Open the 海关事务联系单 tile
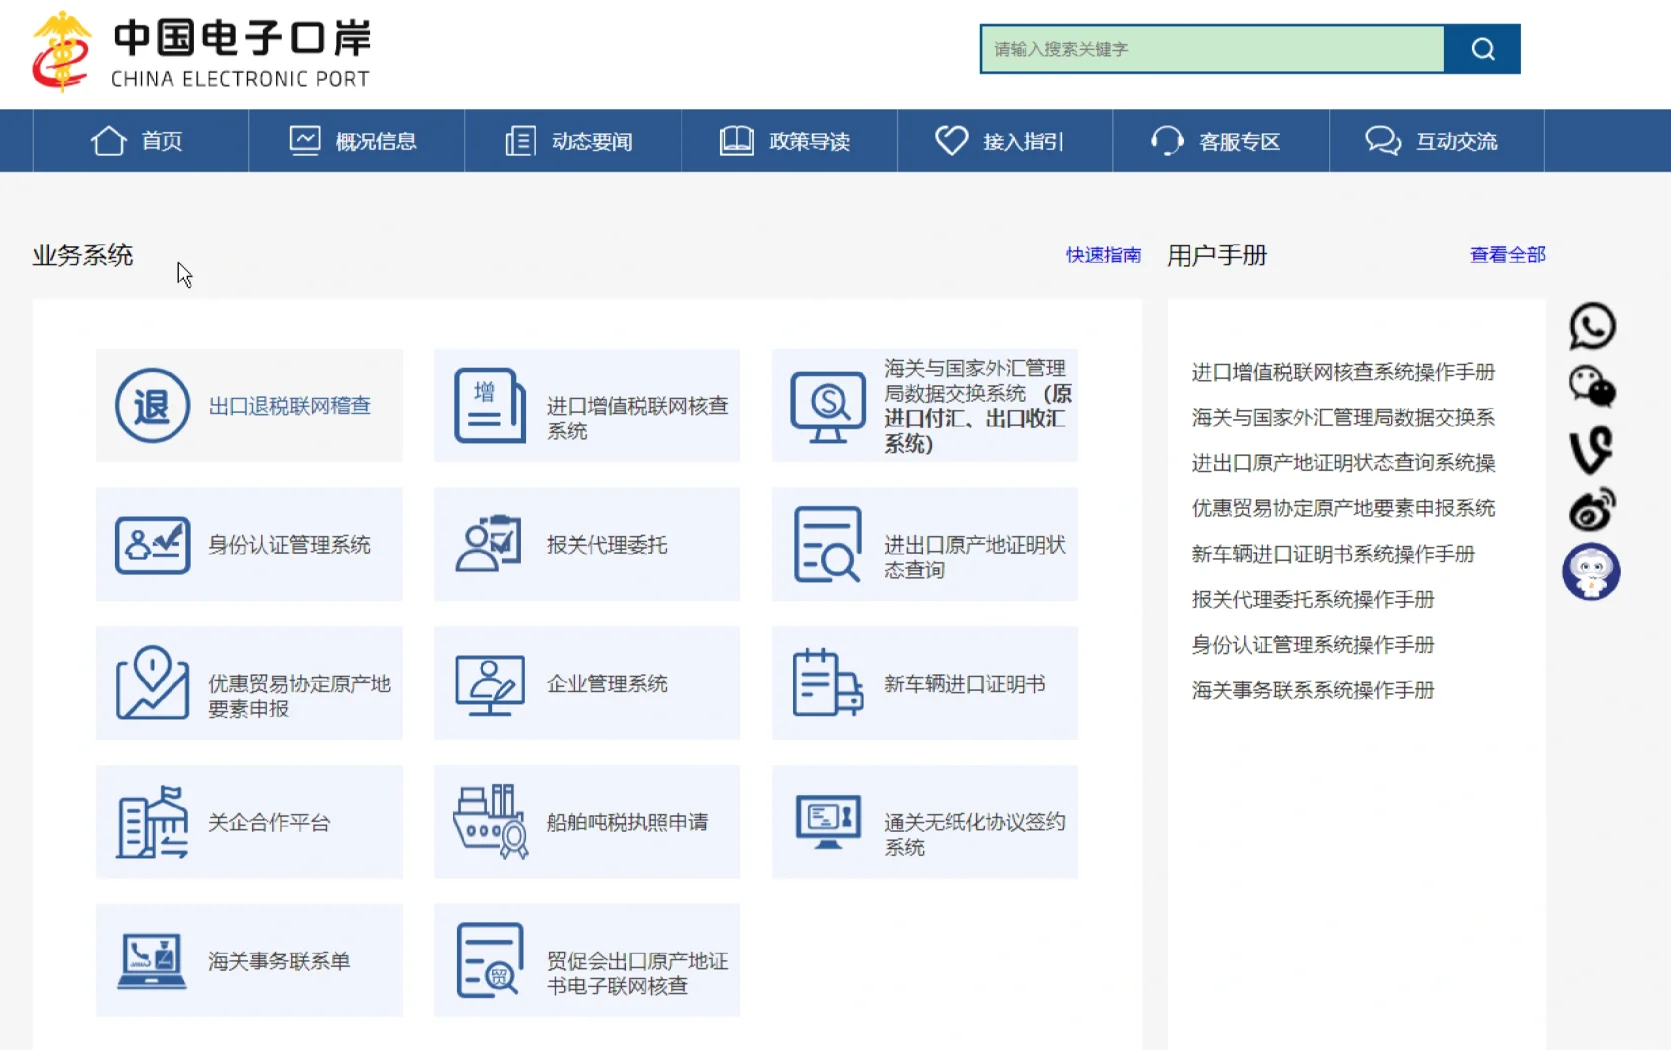The height and width of the screenshot is (1050, 1671). coord(248,960)
